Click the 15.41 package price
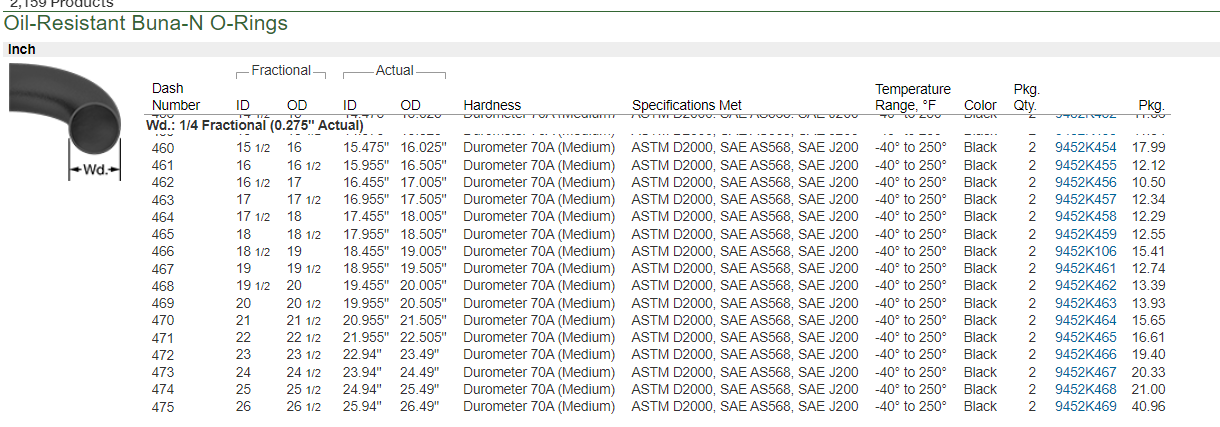 pos(1148,251)
